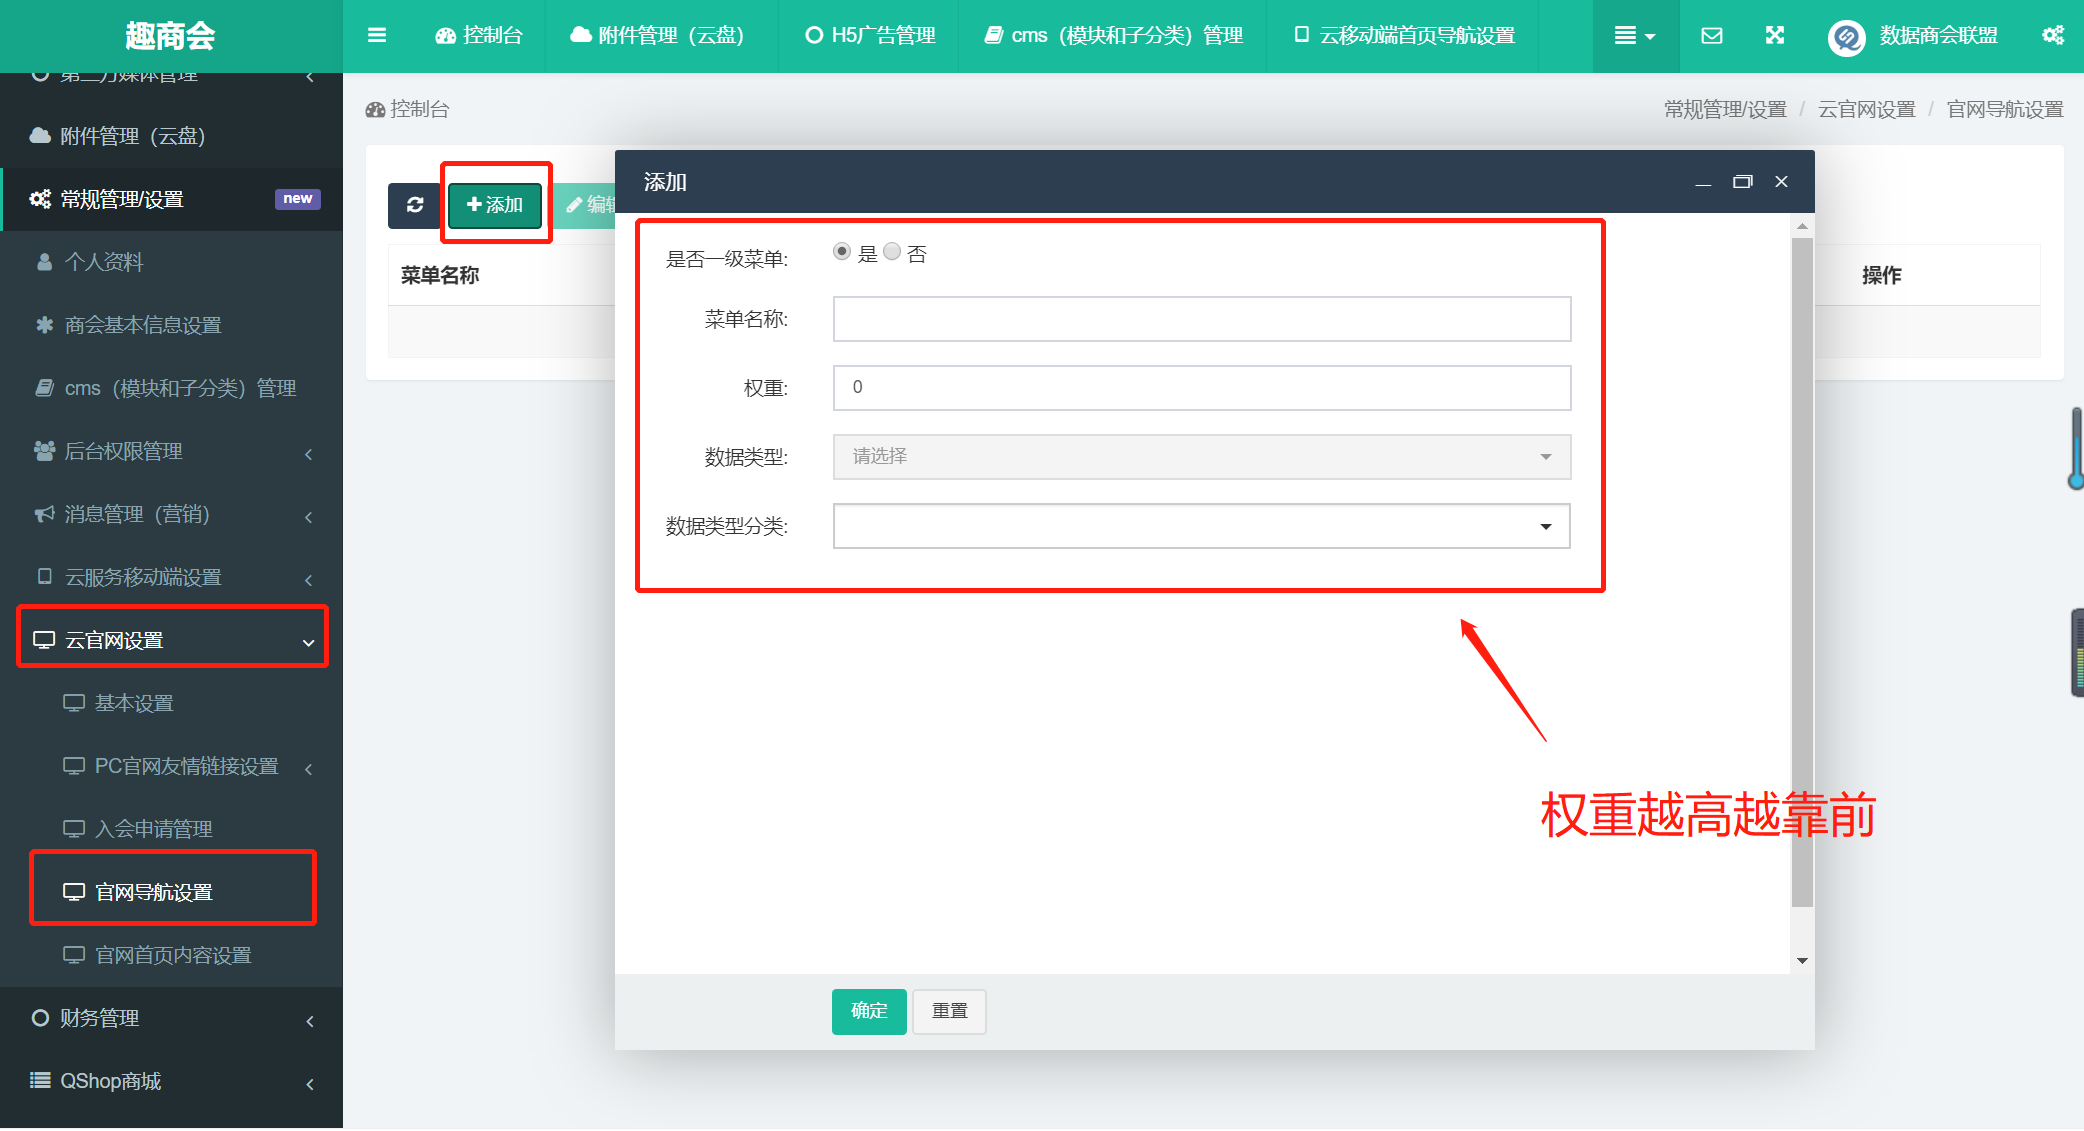Click the 确定 confirm button
The width and height of the screenshot is (2084, 1131).
coord(869,1011)
